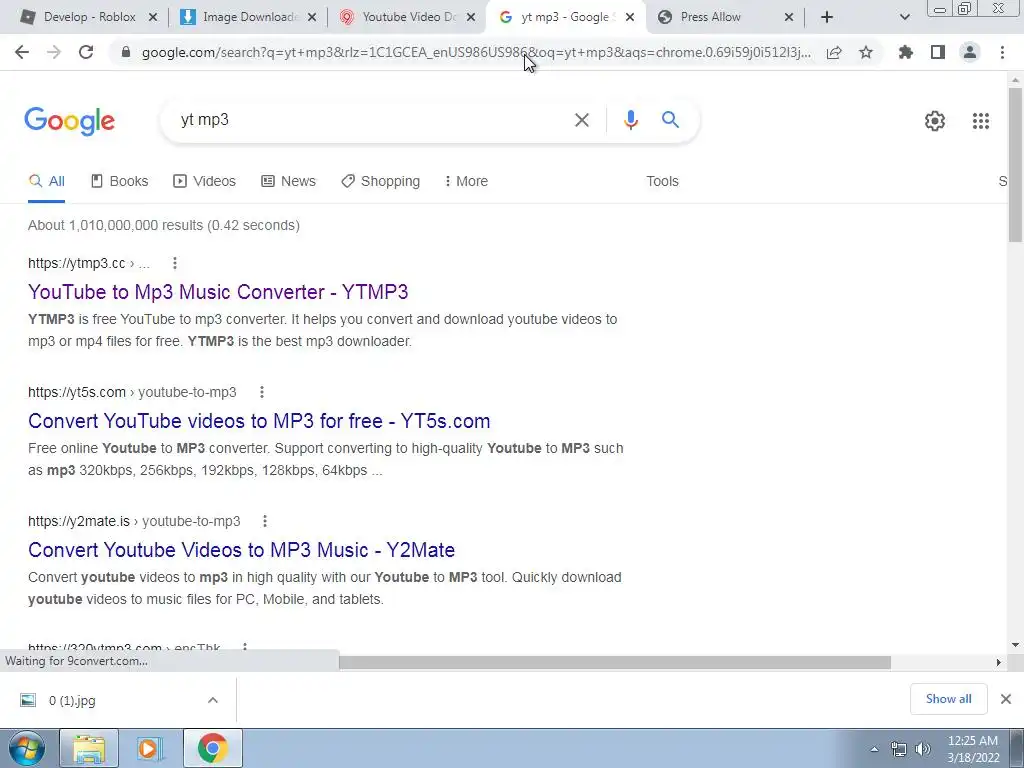View site information via lock icon
Image resolution: width=1024 pixels, height=768 pixels.
[x=126, y=52]
